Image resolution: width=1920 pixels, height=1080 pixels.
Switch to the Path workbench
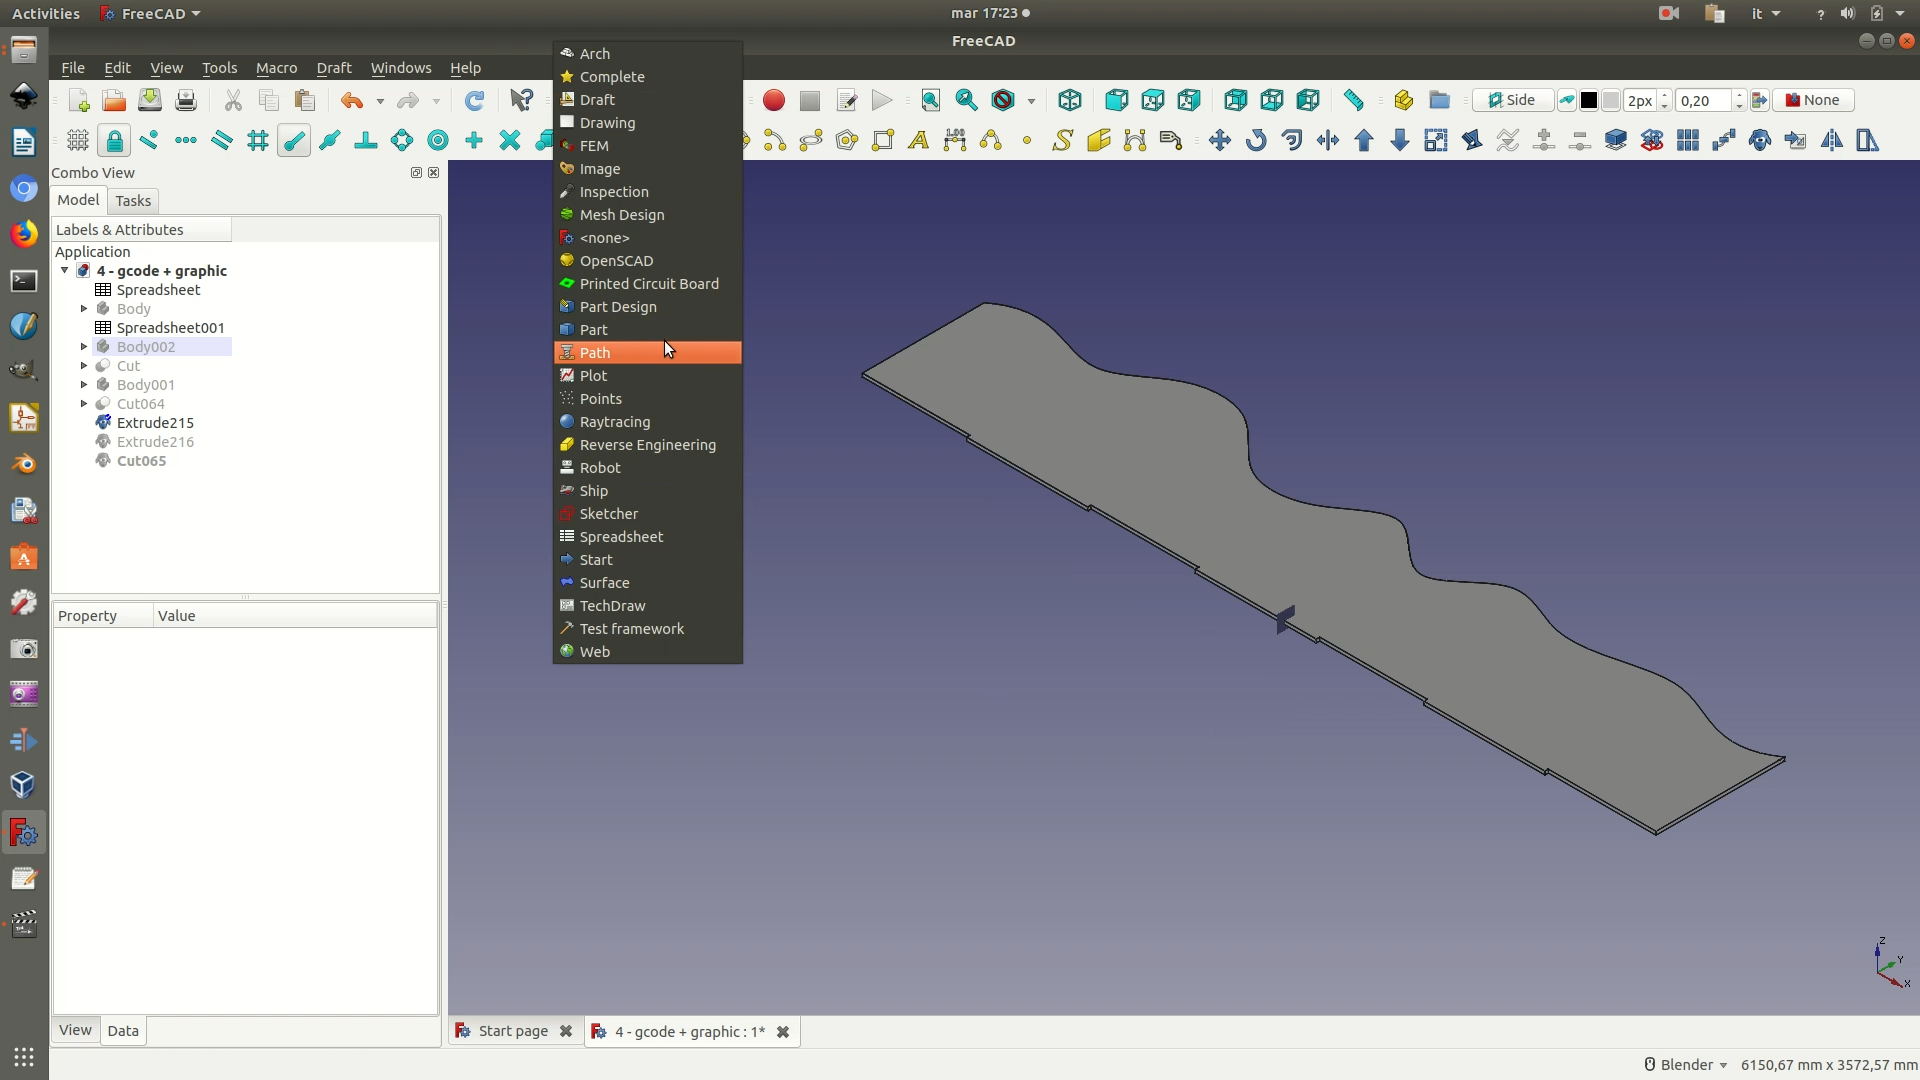click(x=648, y=353)
